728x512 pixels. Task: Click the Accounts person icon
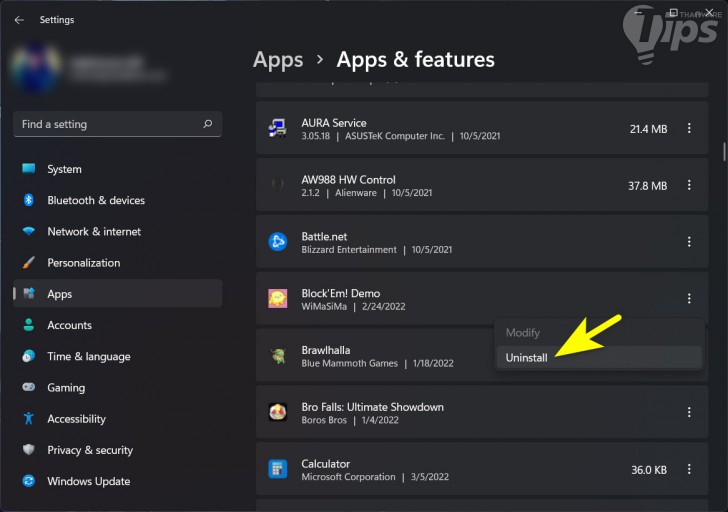(x=29, y=325)
